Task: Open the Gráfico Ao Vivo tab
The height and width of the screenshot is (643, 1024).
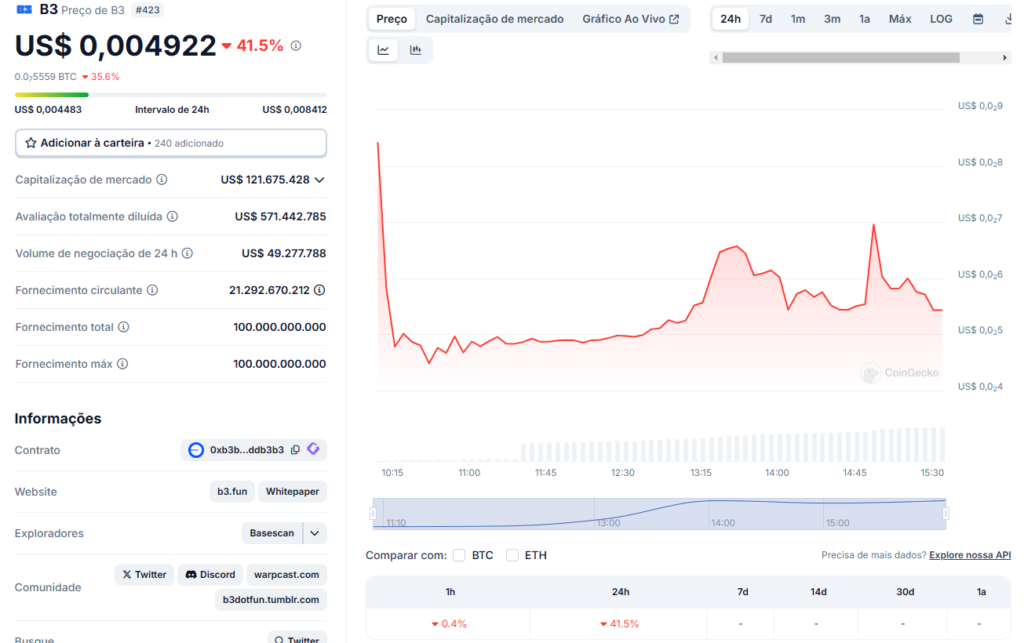Action: [x=630, y=19]
